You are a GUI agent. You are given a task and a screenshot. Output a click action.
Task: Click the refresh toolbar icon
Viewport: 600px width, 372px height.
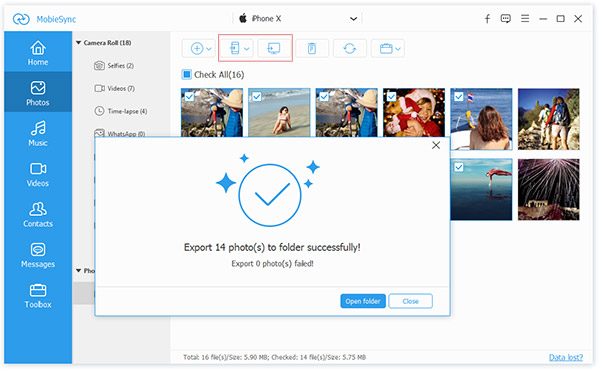pos(349,48)
